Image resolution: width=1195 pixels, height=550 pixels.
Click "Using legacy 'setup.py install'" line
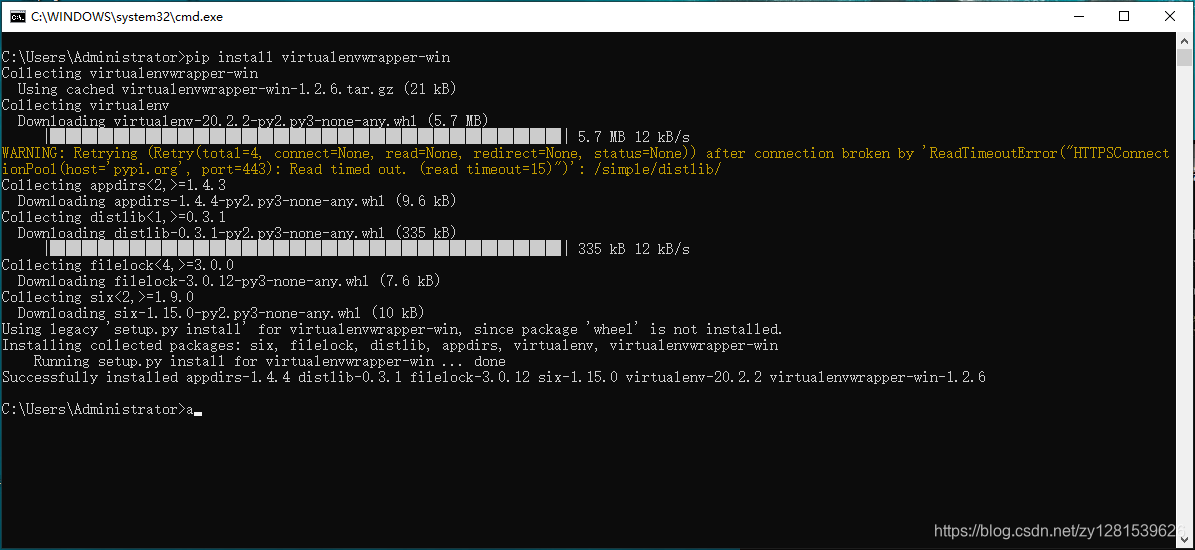click(x=392, y=329)
